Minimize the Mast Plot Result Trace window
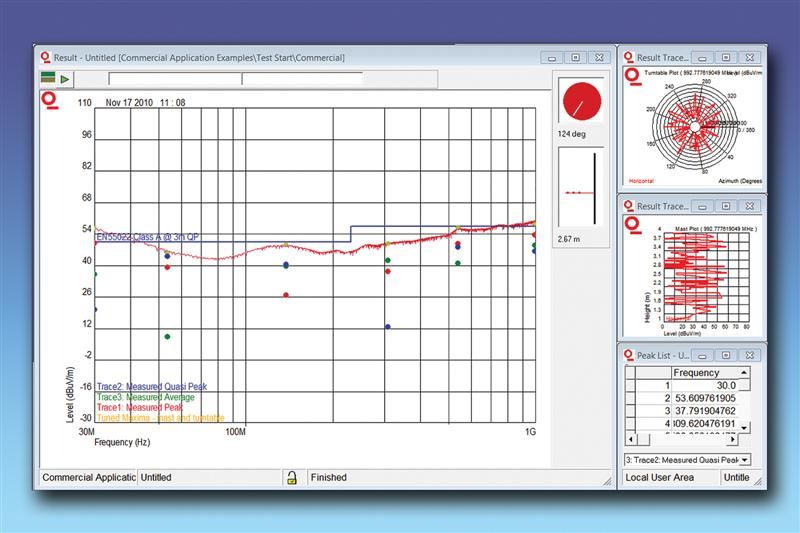The image size is (800, 533). tap(703, 207)
